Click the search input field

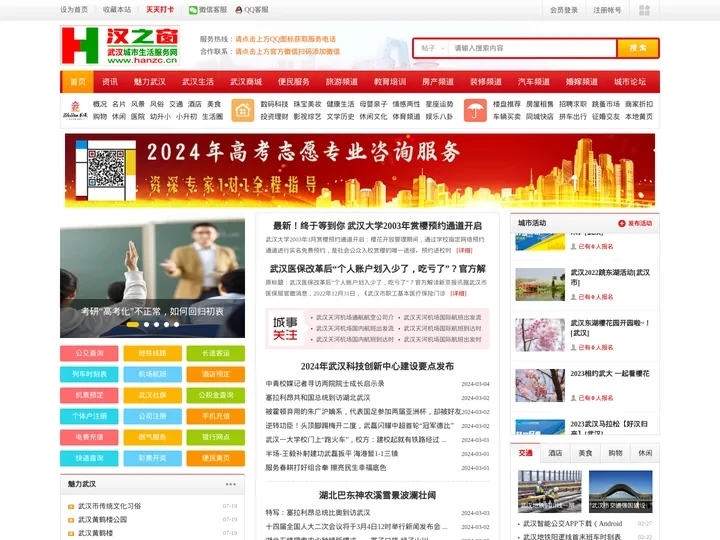click(x=533, y=48)
